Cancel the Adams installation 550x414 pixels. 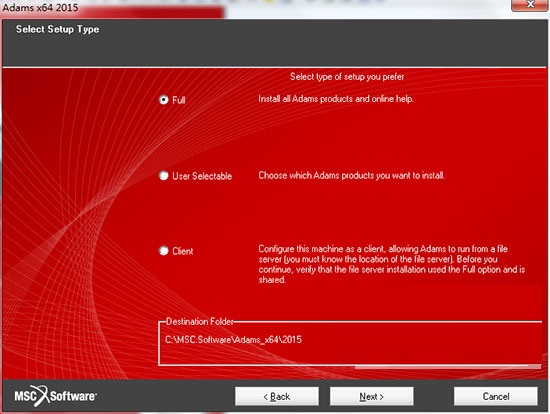tap(496, 396)
